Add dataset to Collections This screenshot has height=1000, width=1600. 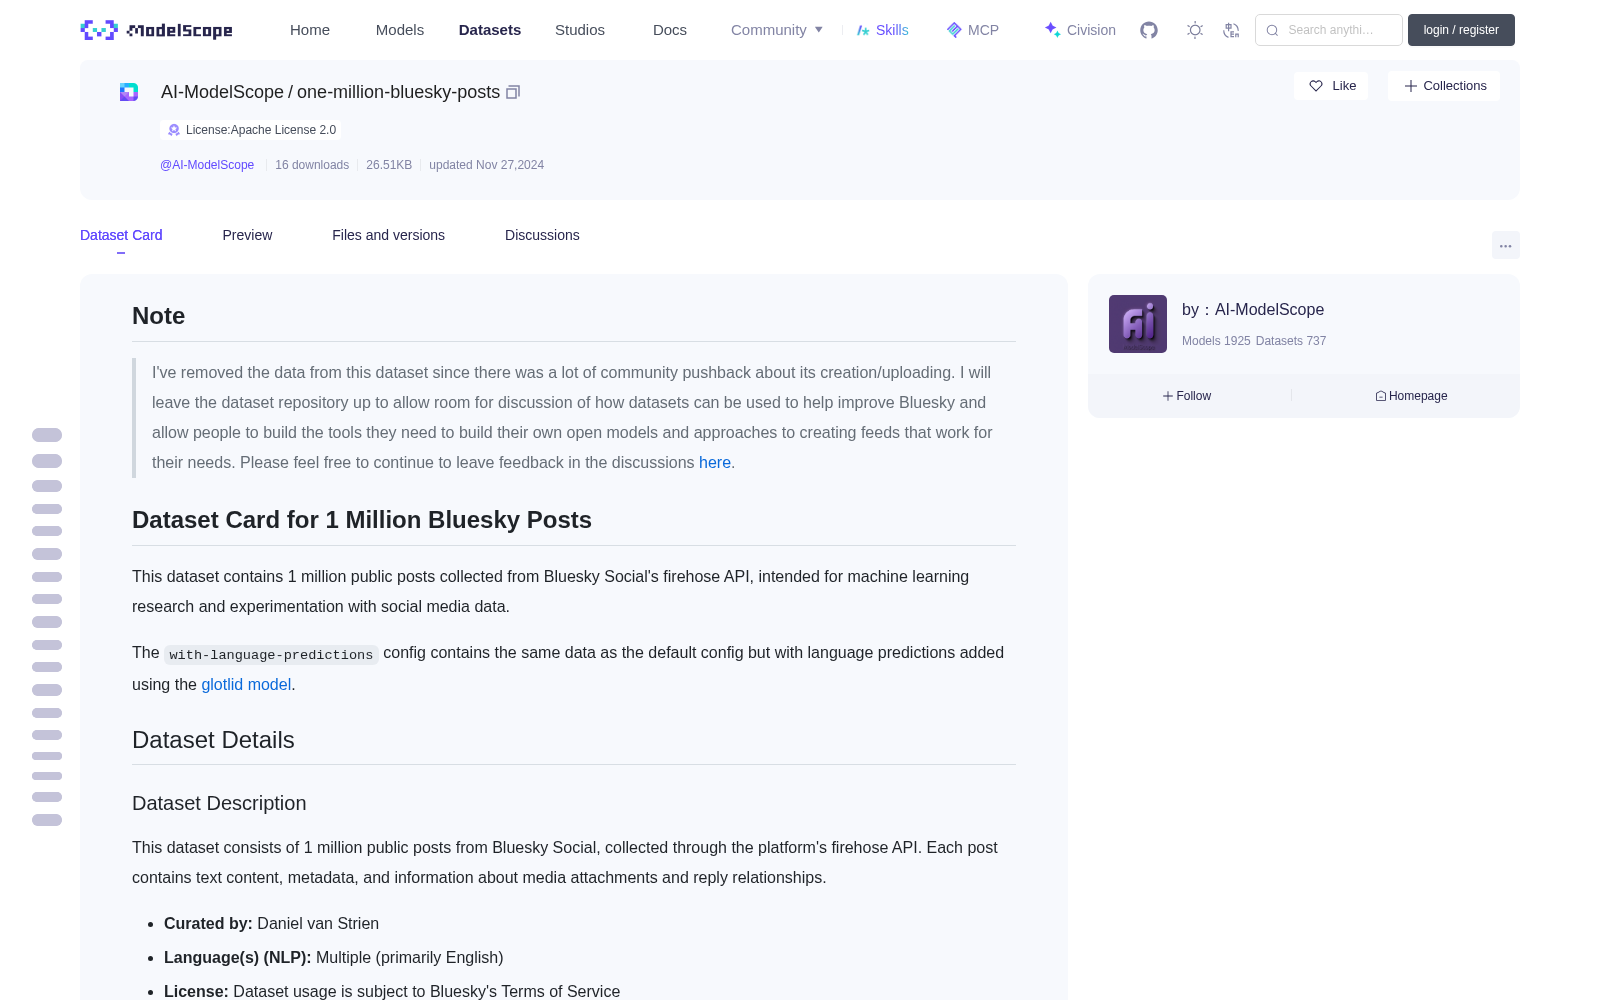coord(1444,86)
